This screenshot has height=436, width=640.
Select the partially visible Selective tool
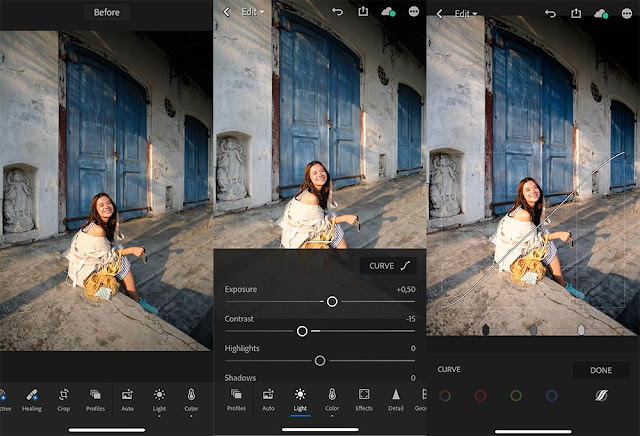click(4, 400)
